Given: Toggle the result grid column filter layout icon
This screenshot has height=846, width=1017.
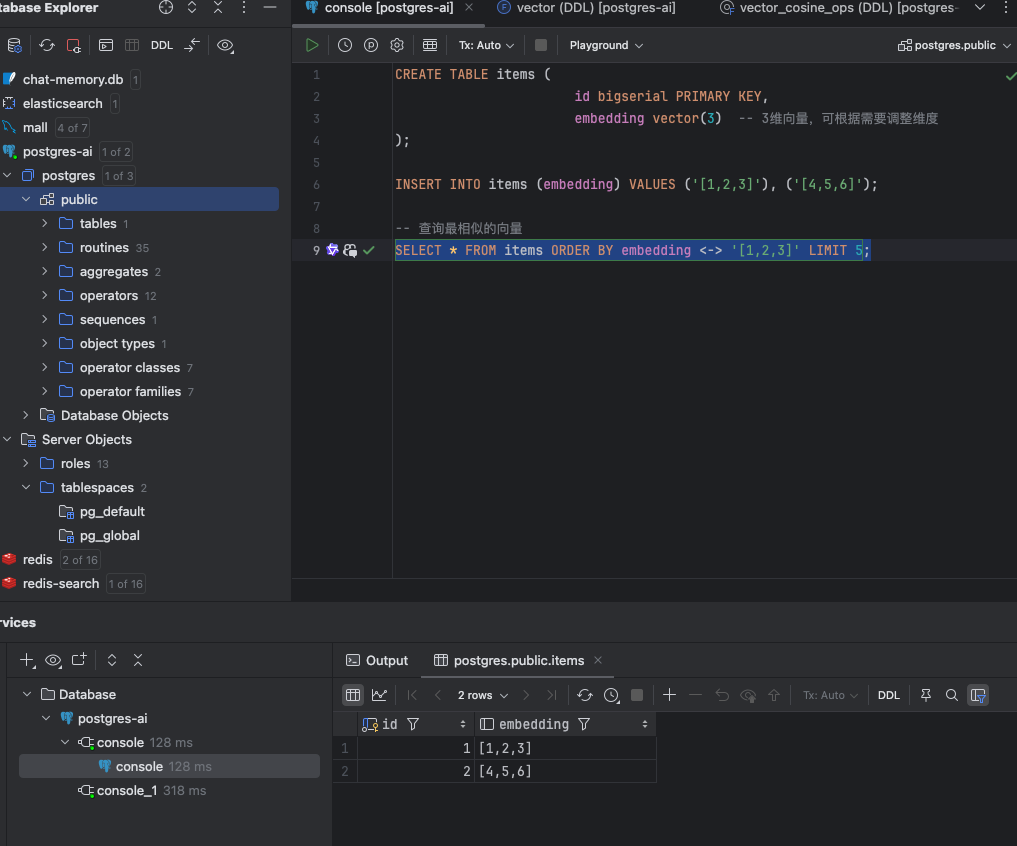Looking at the screenshot, I should pyautogui.click(x=978, y=695).
